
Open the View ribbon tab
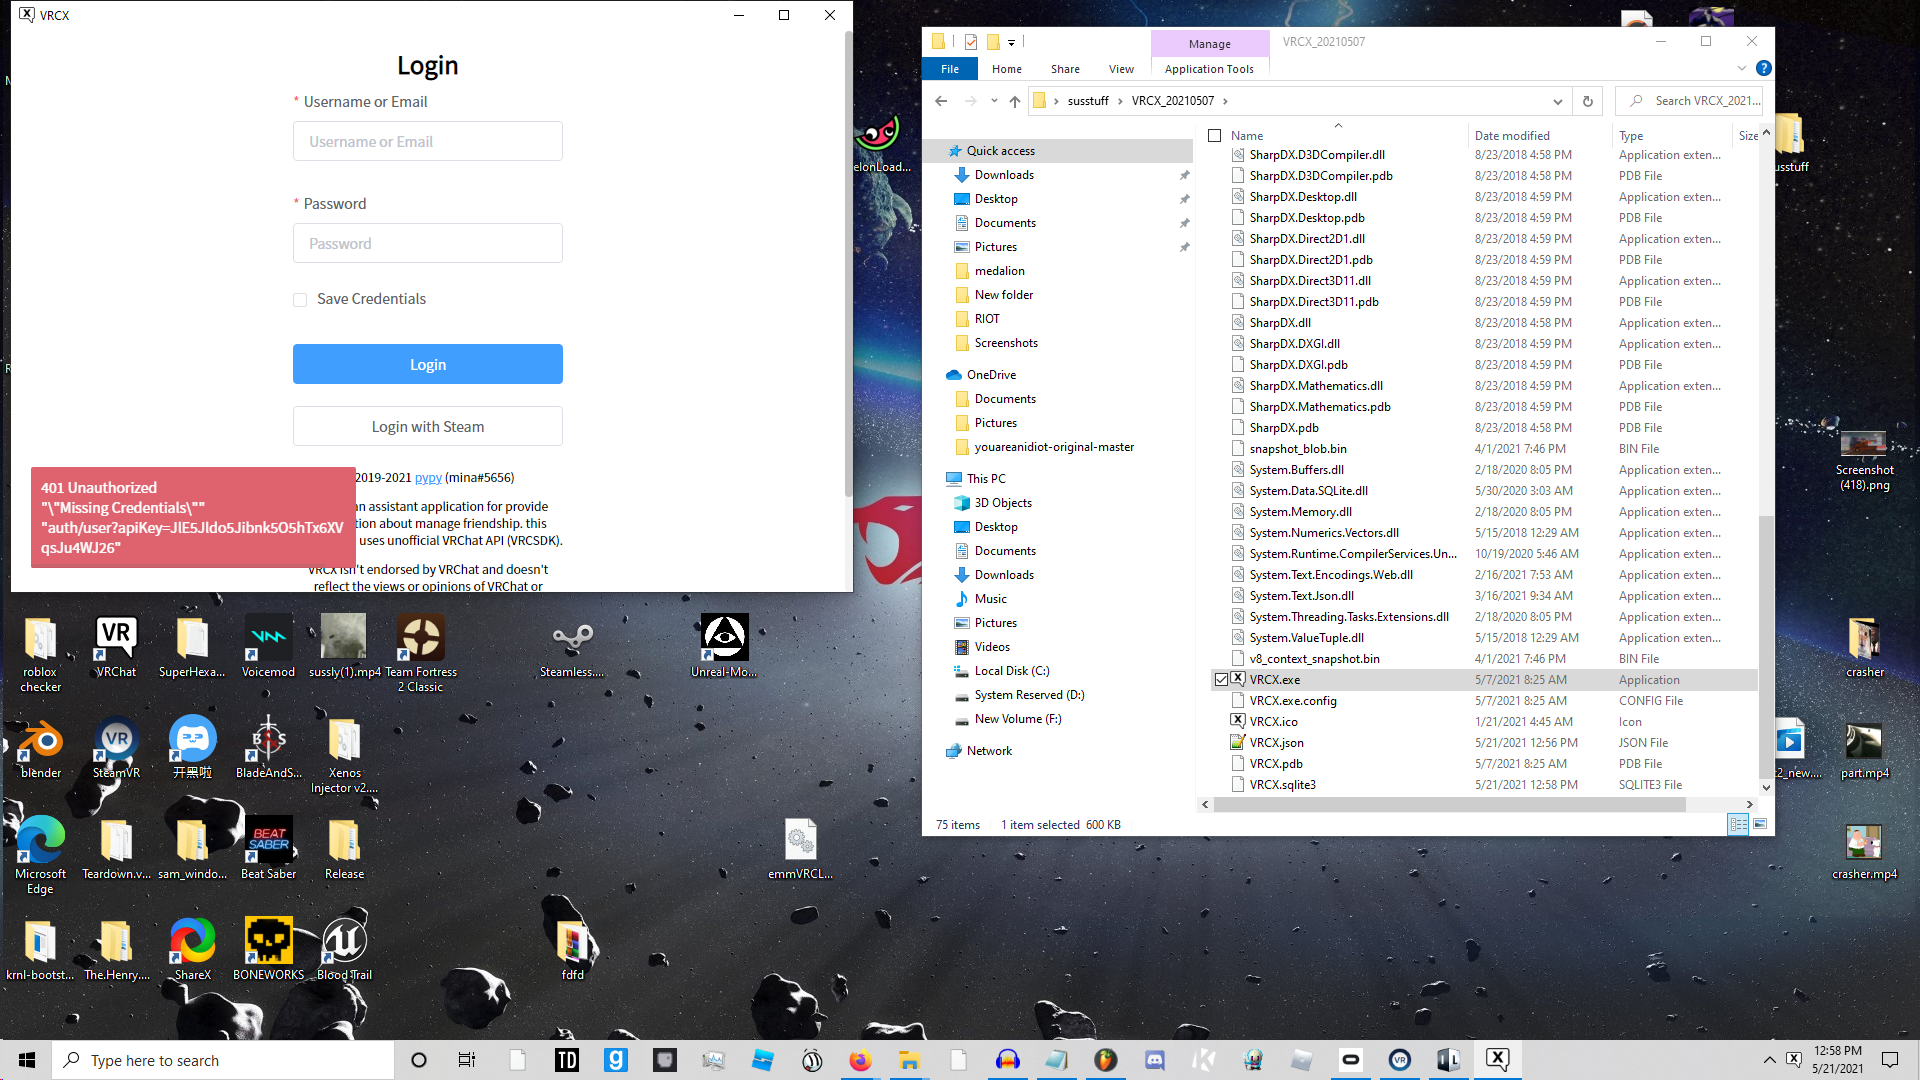click(1121, 69)
